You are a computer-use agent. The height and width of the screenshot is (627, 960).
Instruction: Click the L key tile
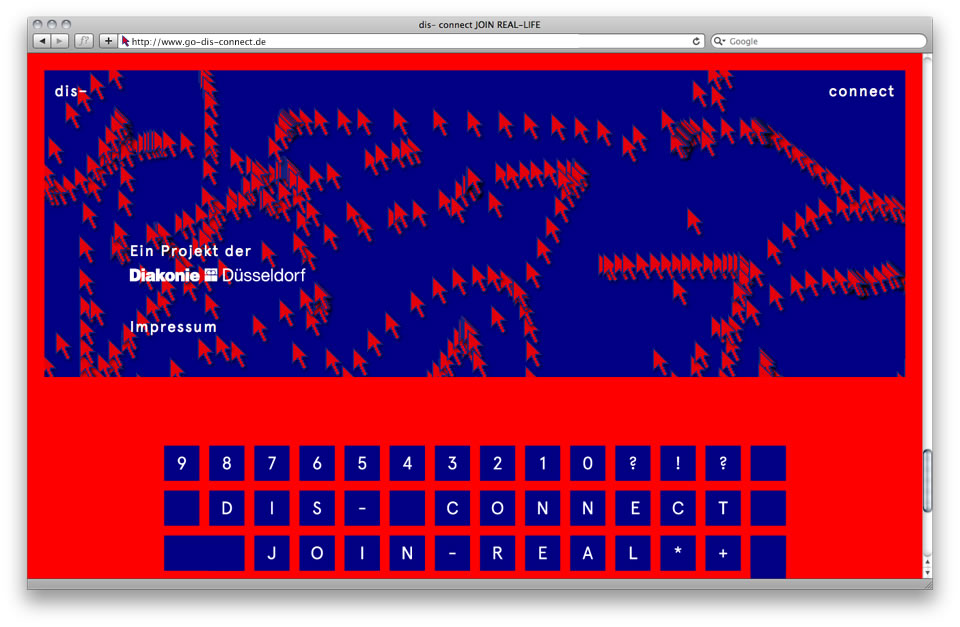point(633,554)
